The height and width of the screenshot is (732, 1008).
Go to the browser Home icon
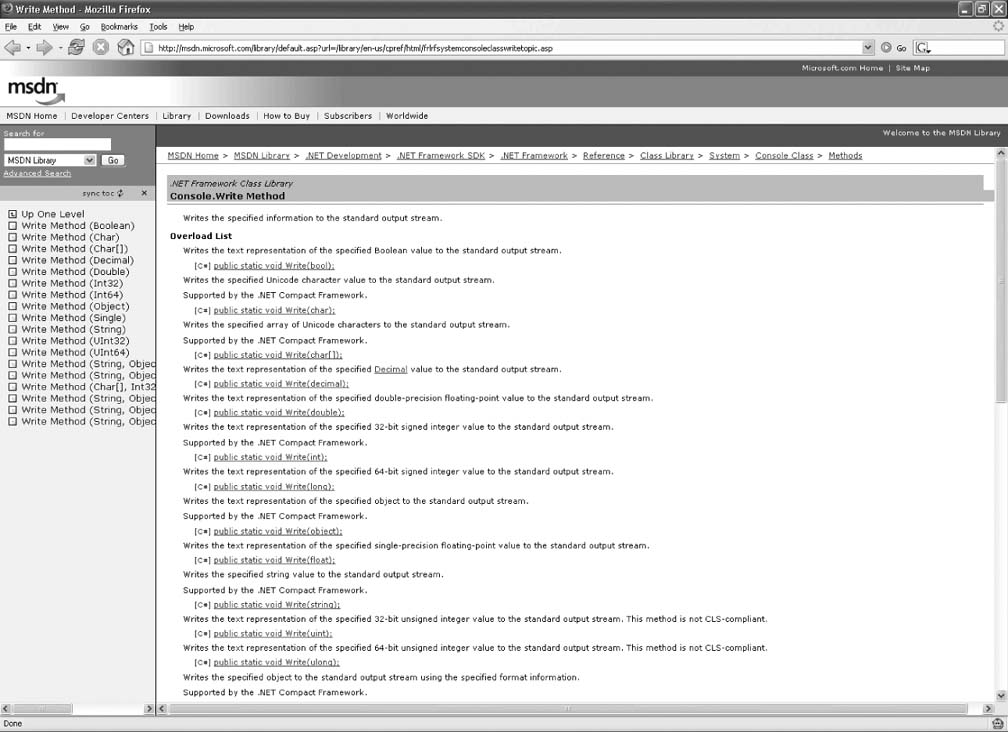tap(126, 47)
